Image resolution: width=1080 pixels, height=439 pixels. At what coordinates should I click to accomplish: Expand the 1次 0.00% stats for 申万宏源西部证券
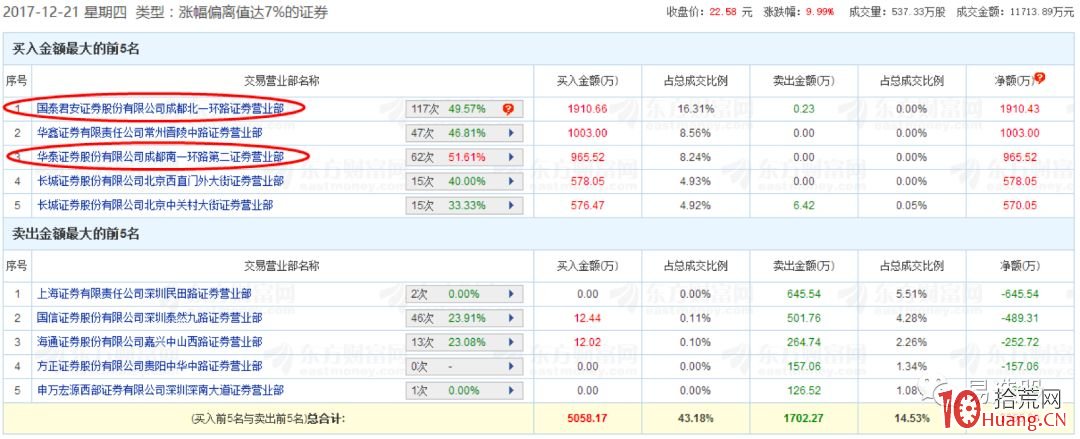[x=512, y=390]
